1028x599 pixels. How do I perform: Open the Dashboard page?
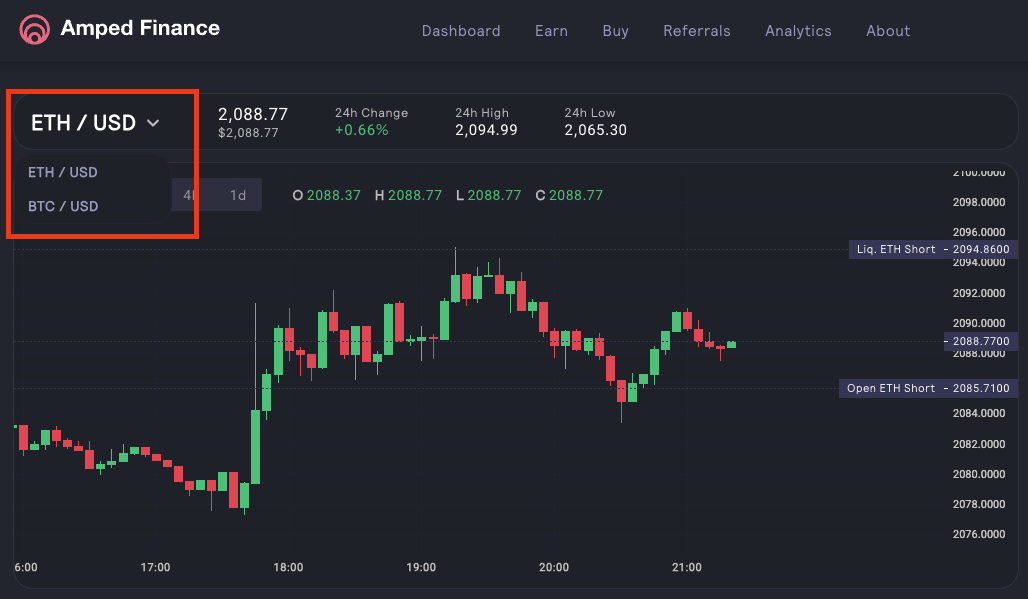click(461, 31)
